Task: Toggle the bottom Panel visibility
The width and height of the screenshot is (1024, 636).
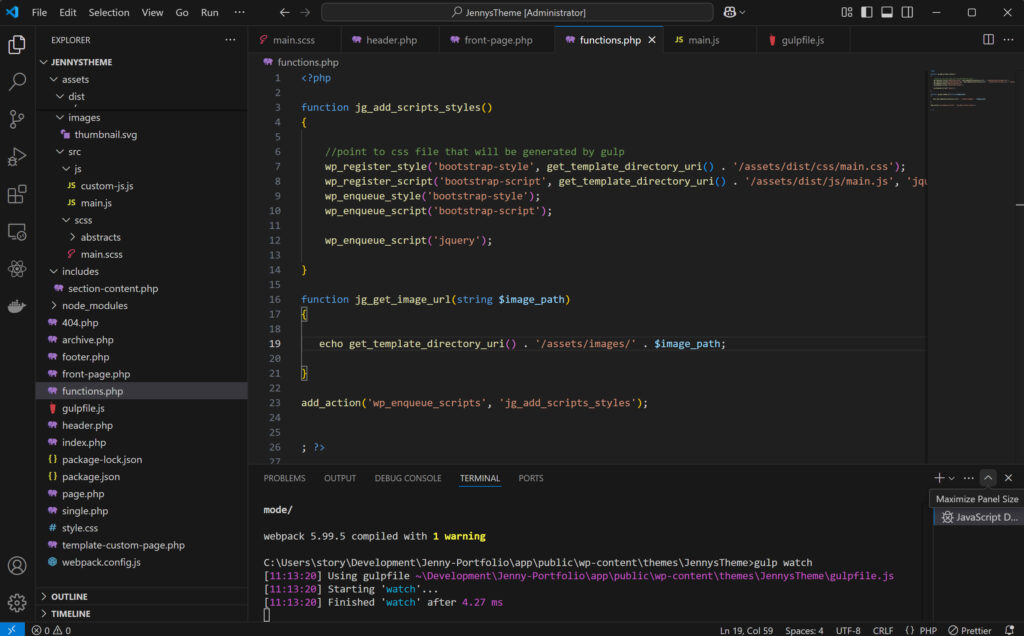Action: [887, 12]
